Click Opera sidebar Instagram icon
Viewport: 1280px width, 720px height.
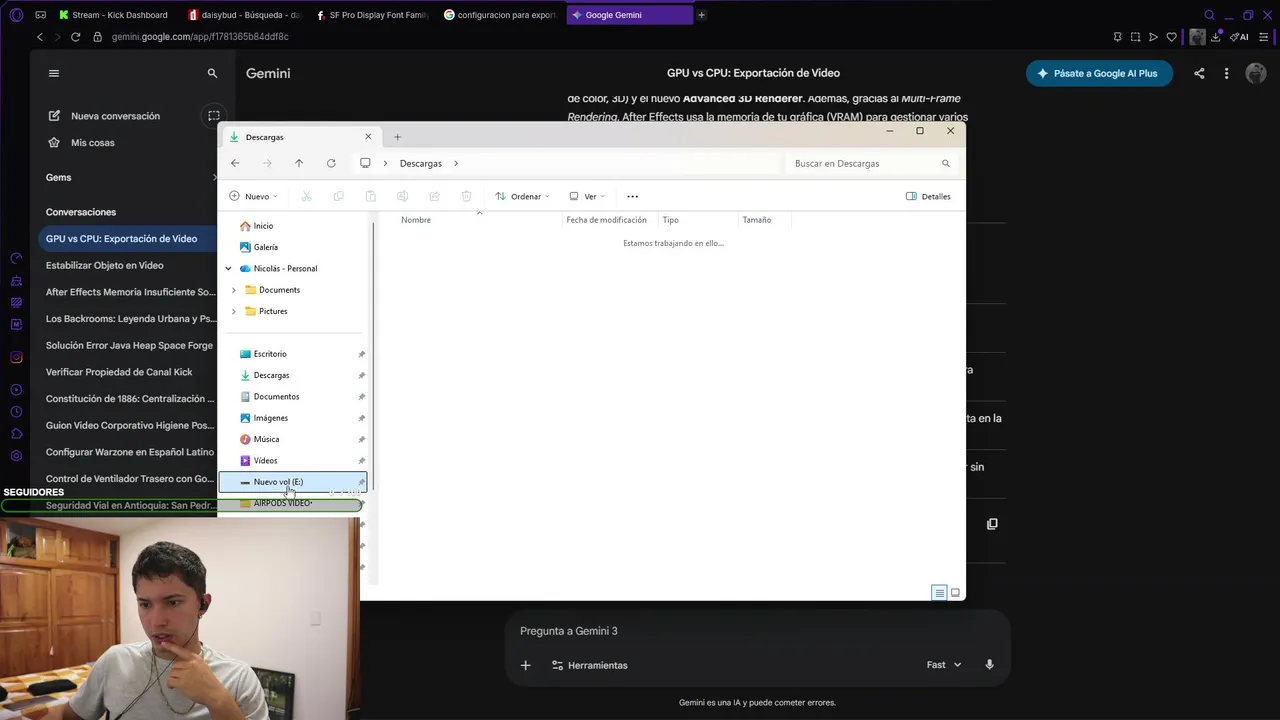pos(16,357)
